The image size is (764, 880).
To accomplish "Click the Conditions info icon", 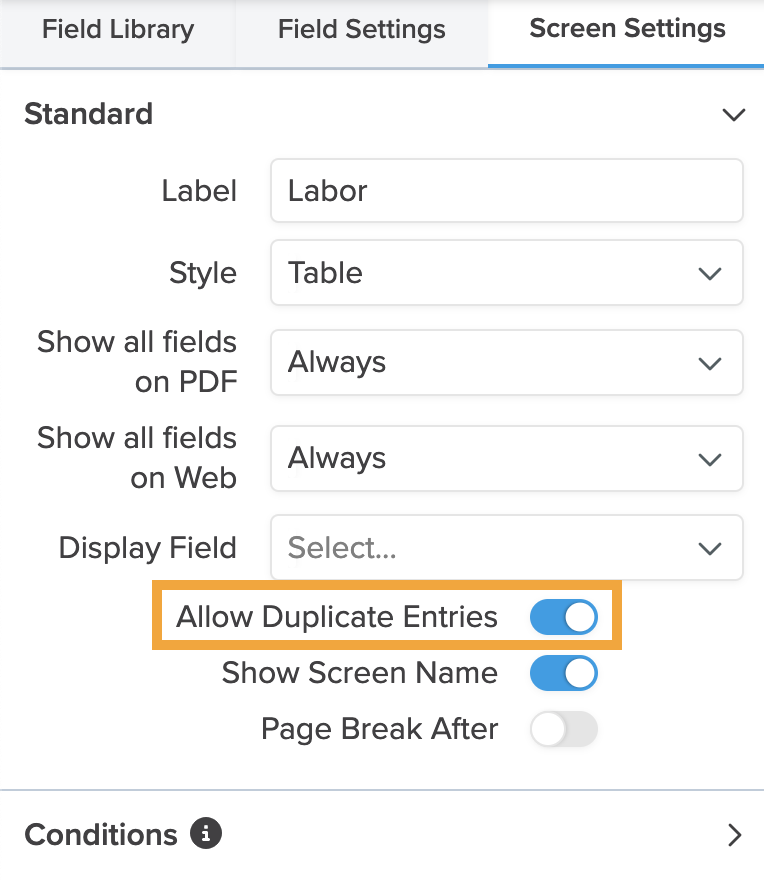I will [206, 833].
